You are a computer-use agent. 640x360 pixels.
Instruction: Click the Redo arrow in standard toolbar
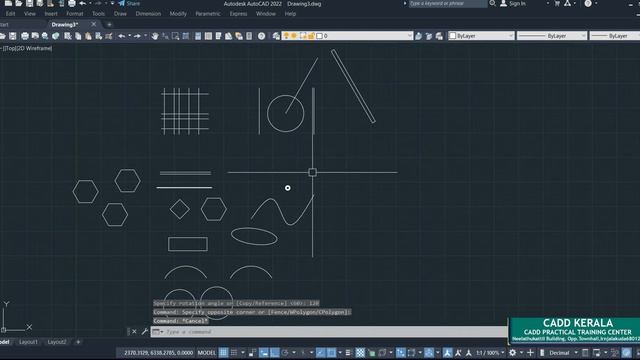tap(137, 36)
